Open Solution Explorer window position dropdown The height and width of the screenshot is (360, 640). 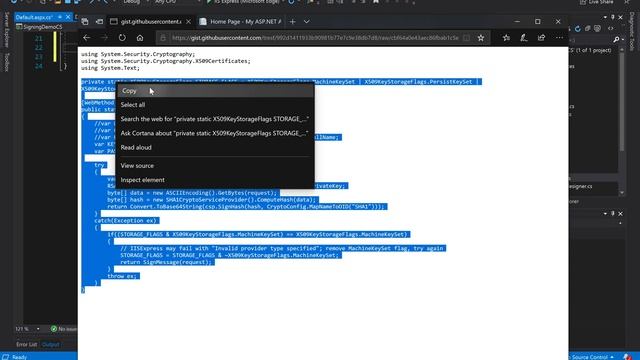pos(605,17)
